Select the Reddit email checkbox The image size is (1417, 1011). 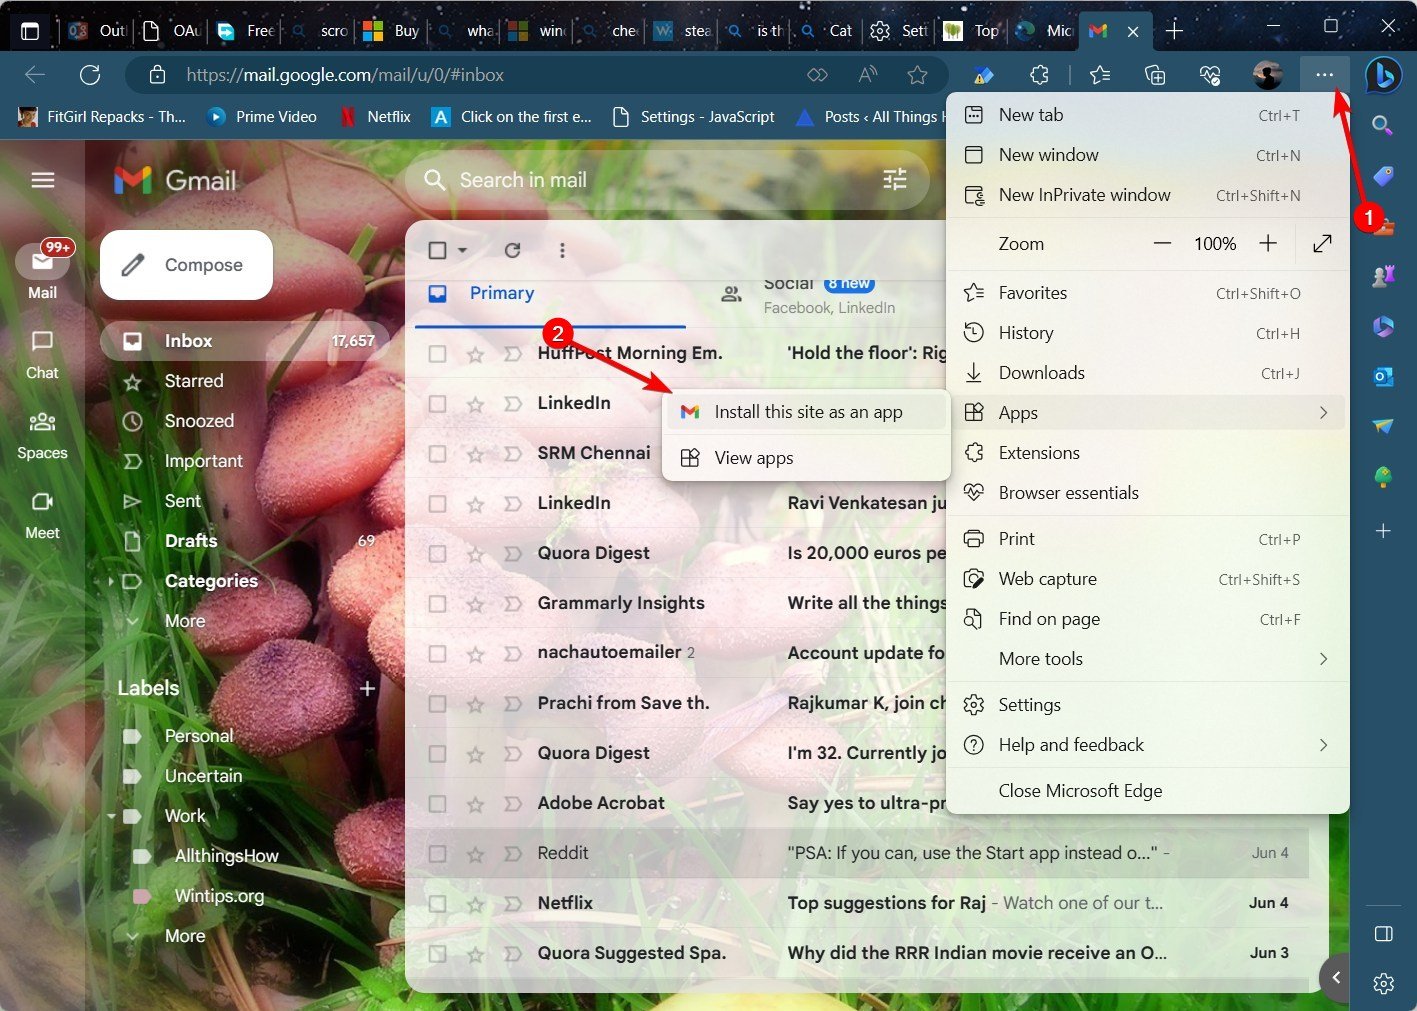(437, 853)
